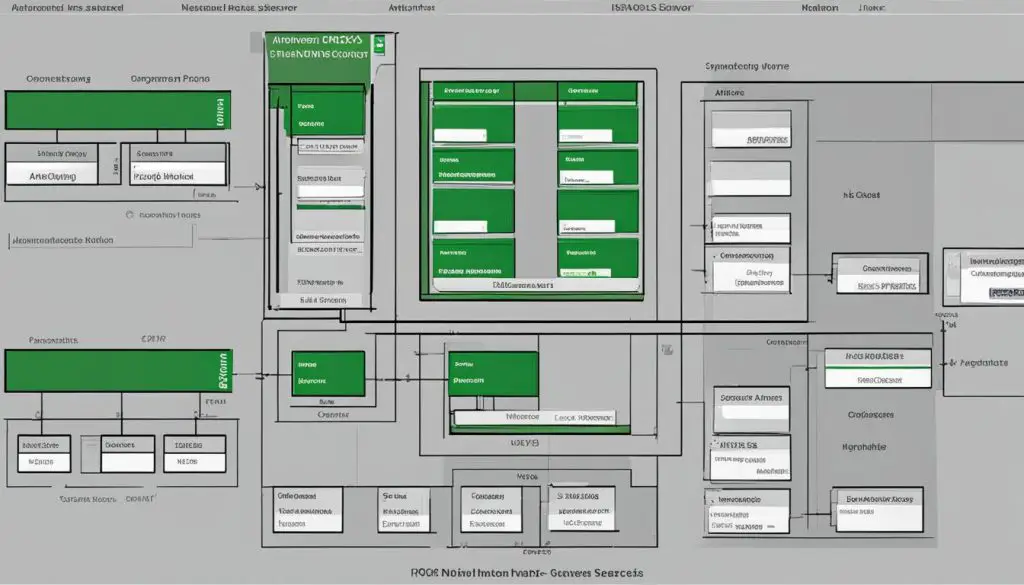Expand the dropdown field below the 'Subclass' label

(x=330, y=189)
